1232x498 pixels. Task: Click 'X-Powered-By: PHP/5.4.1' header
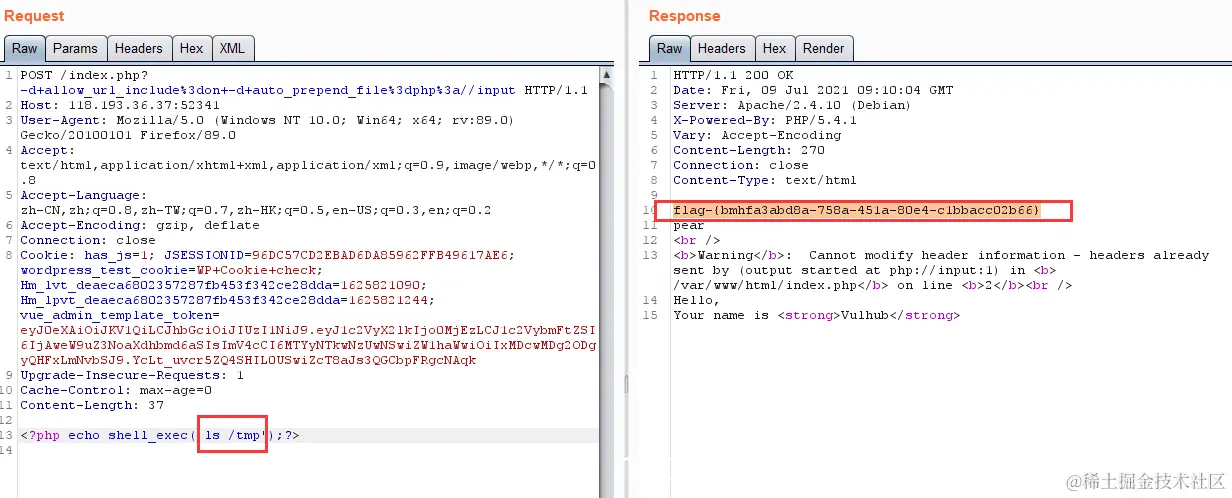(765, 120)
